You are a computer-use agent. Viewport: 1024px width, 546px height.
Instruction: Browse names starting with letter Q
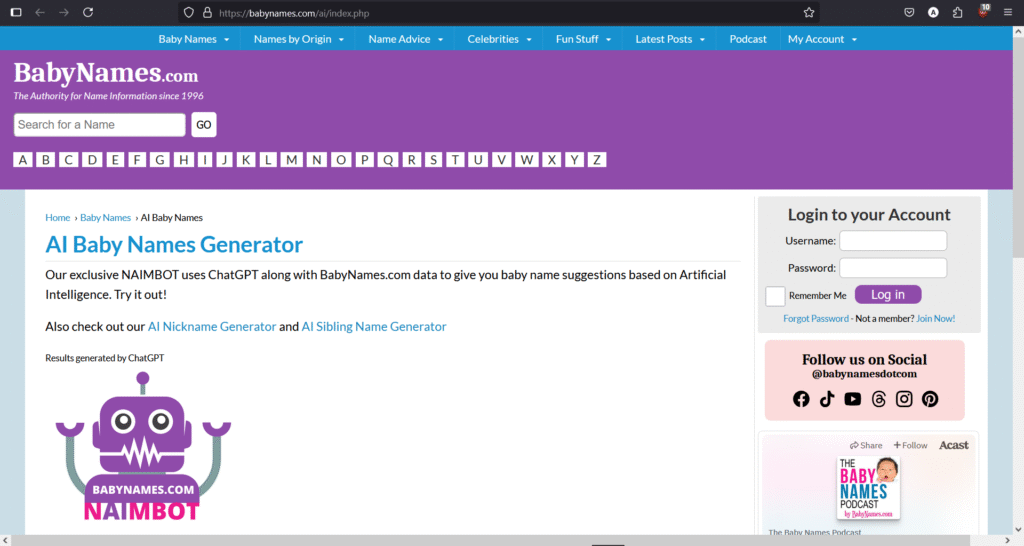point(388,160)
